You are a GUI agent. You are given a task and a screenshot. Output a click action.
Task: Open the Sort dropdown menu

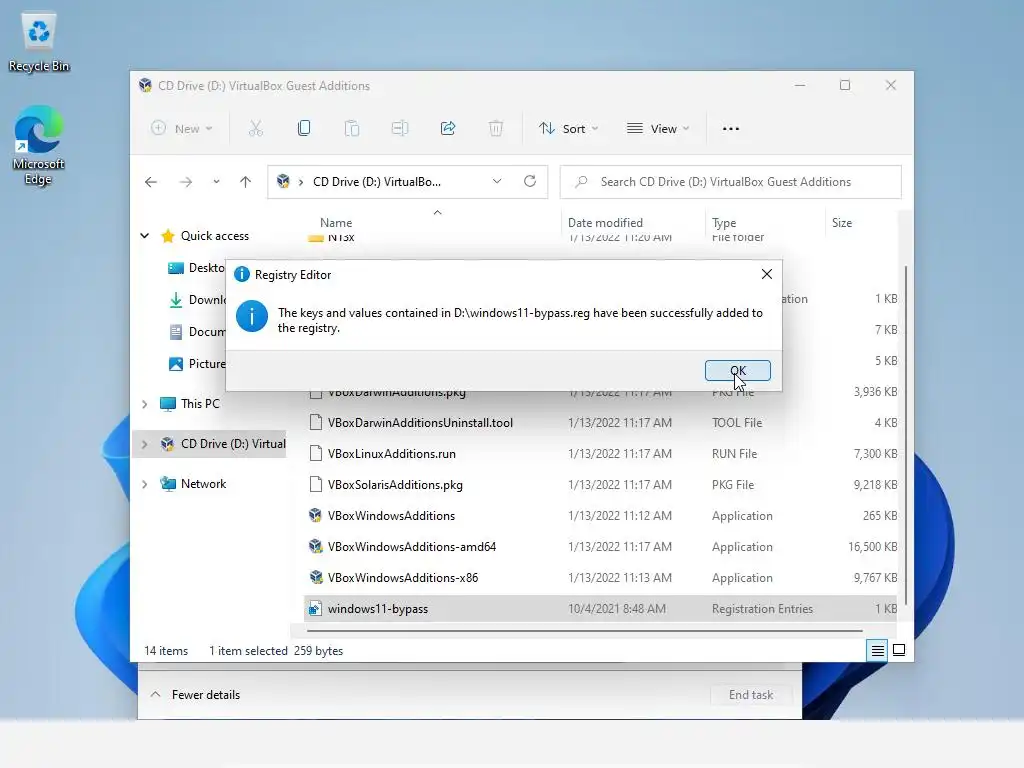568,129
